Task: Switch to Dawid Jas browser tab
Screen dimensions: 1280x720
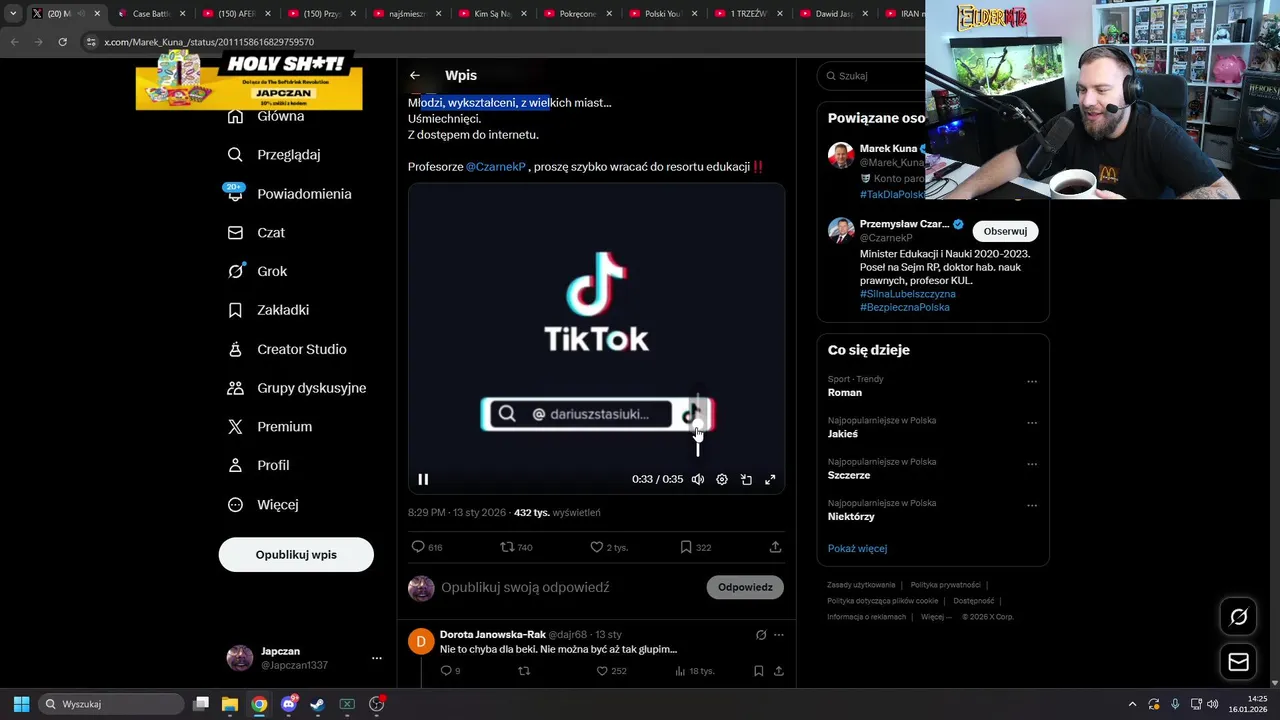Action: coord(834,14)
